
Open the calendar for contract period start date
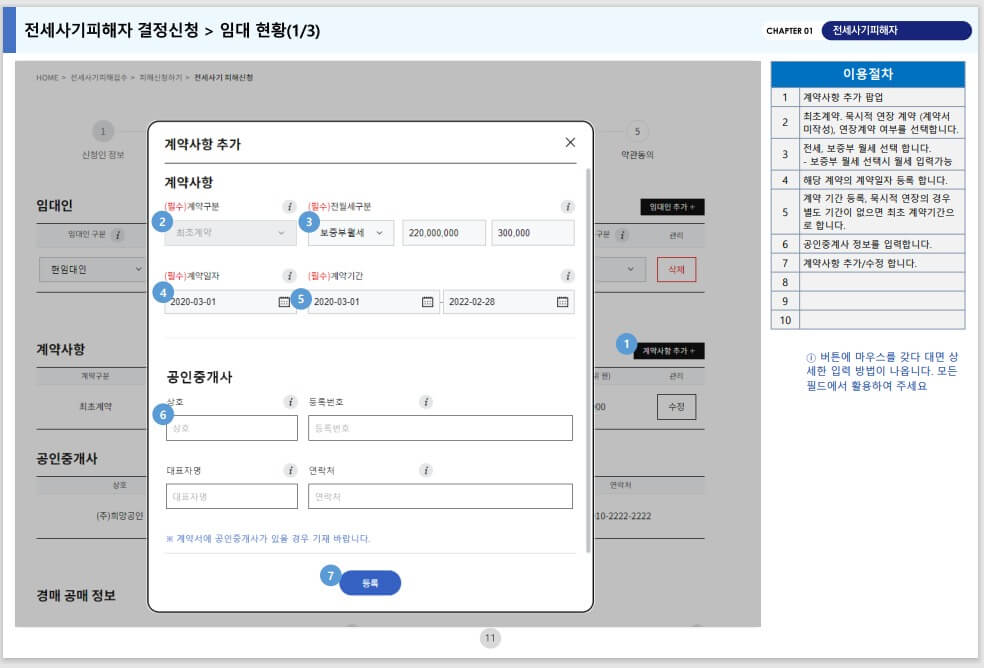(427, 301)
